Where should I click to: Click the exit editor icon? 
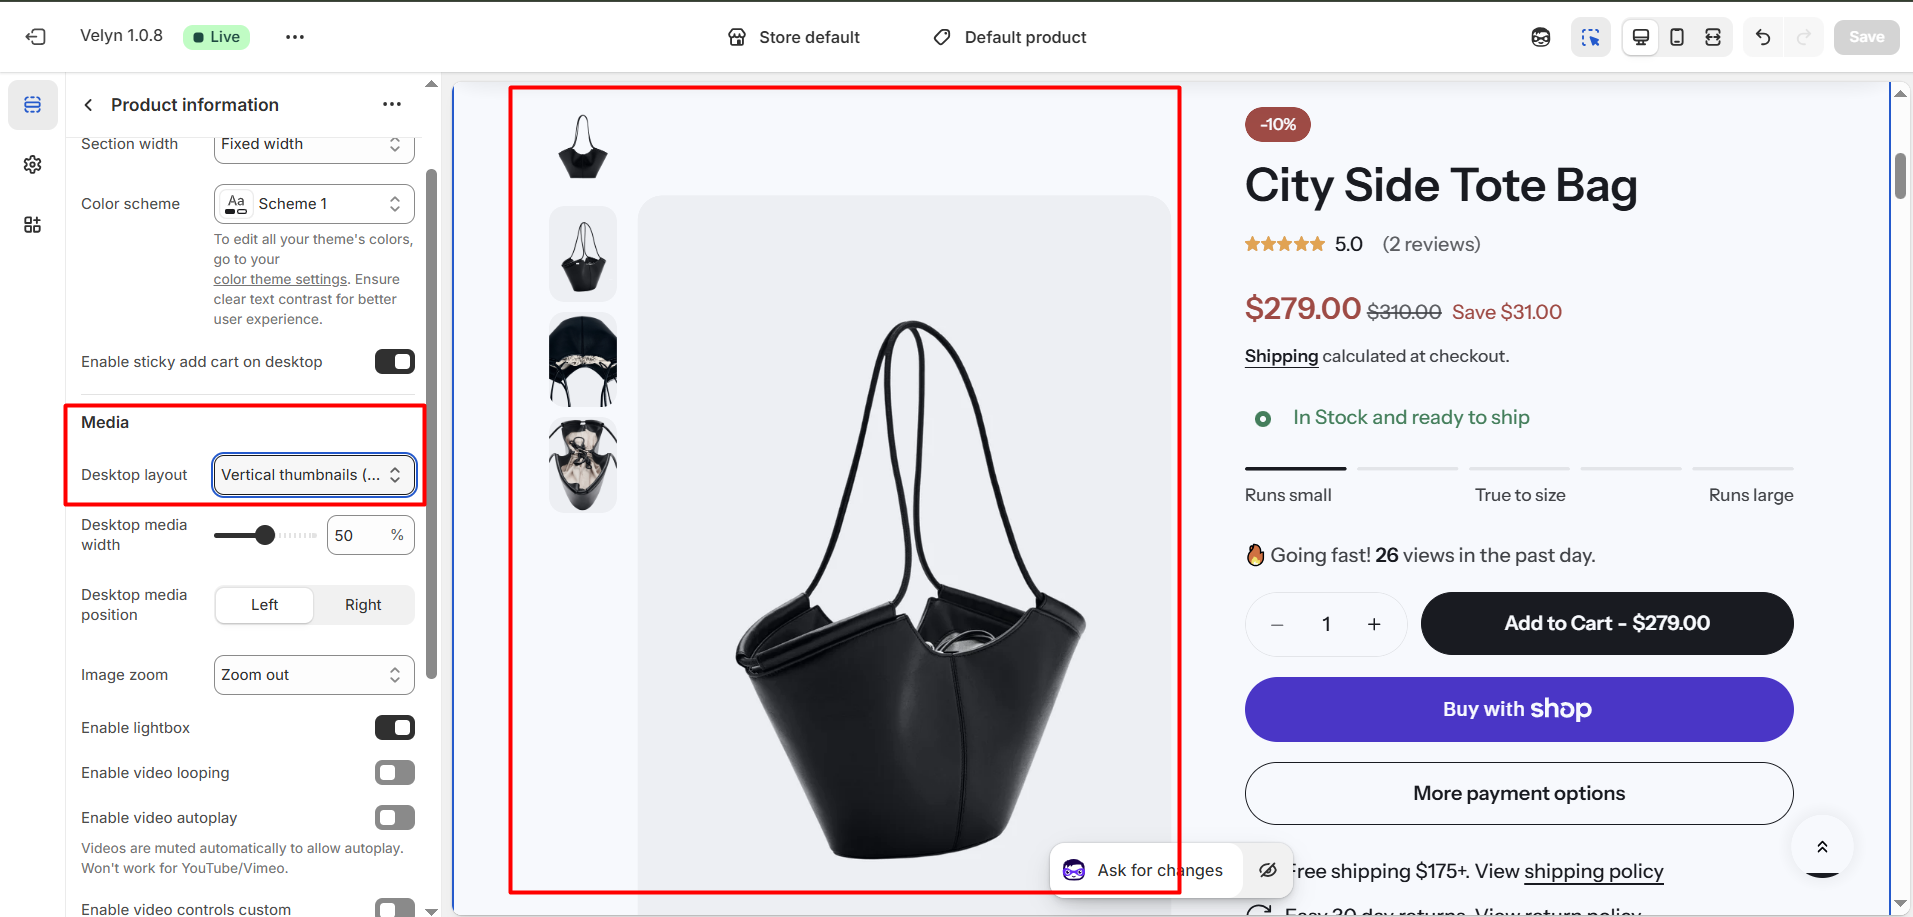[x=36, y=37]
